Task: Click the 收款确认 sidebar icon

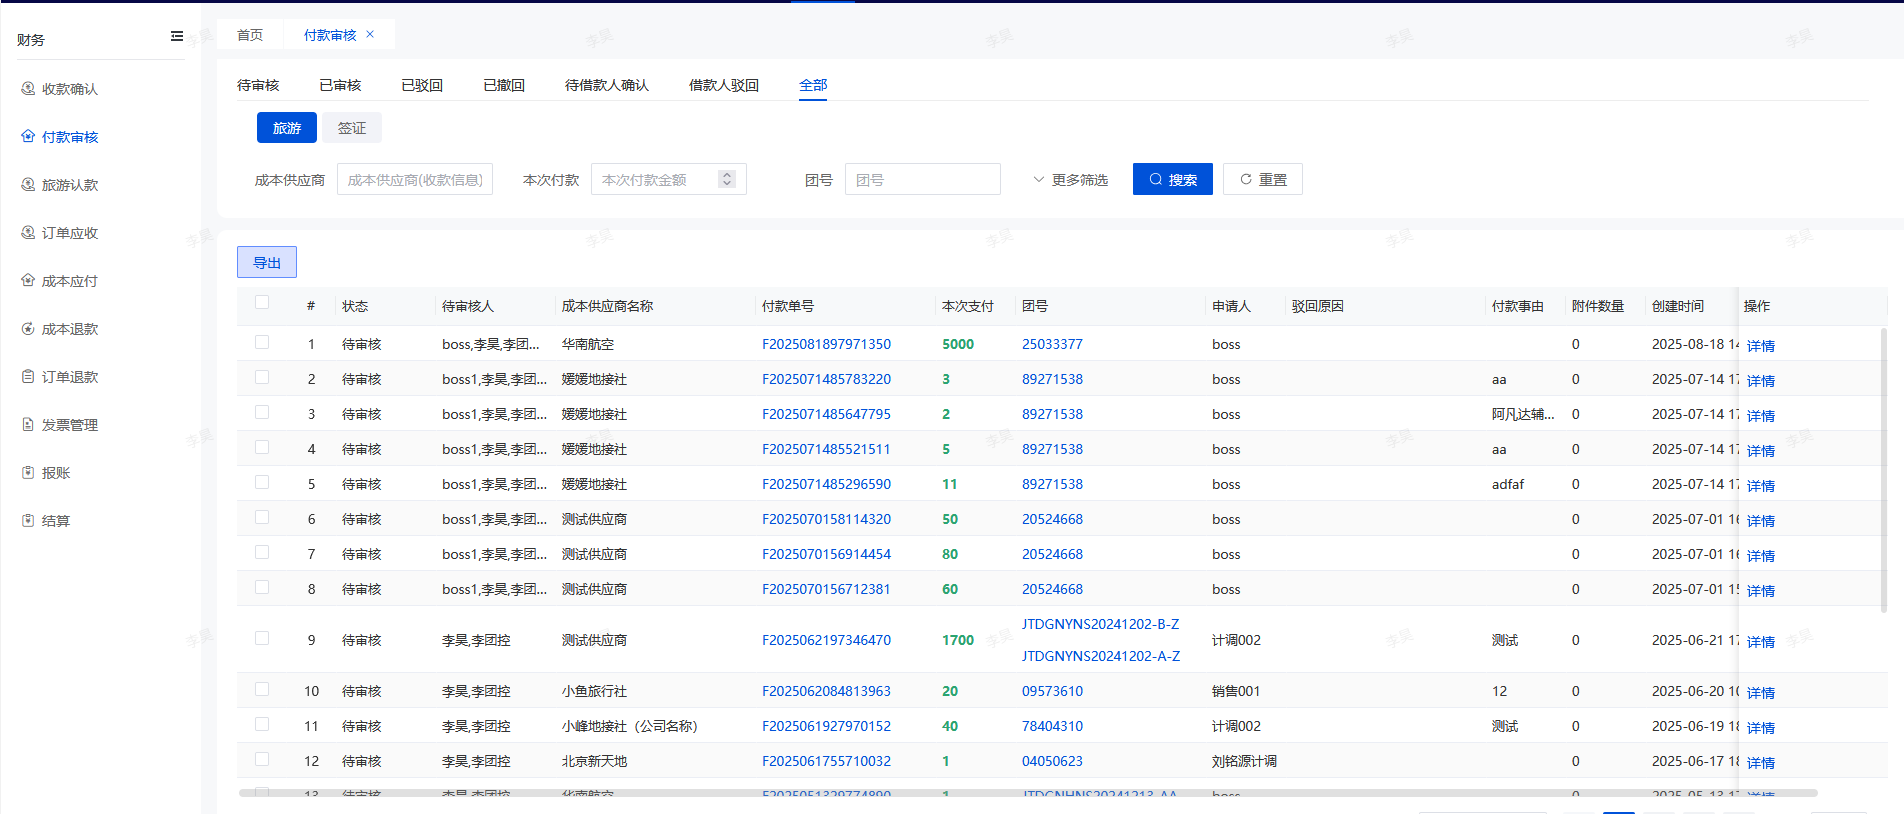Action: tap(28, 89)
